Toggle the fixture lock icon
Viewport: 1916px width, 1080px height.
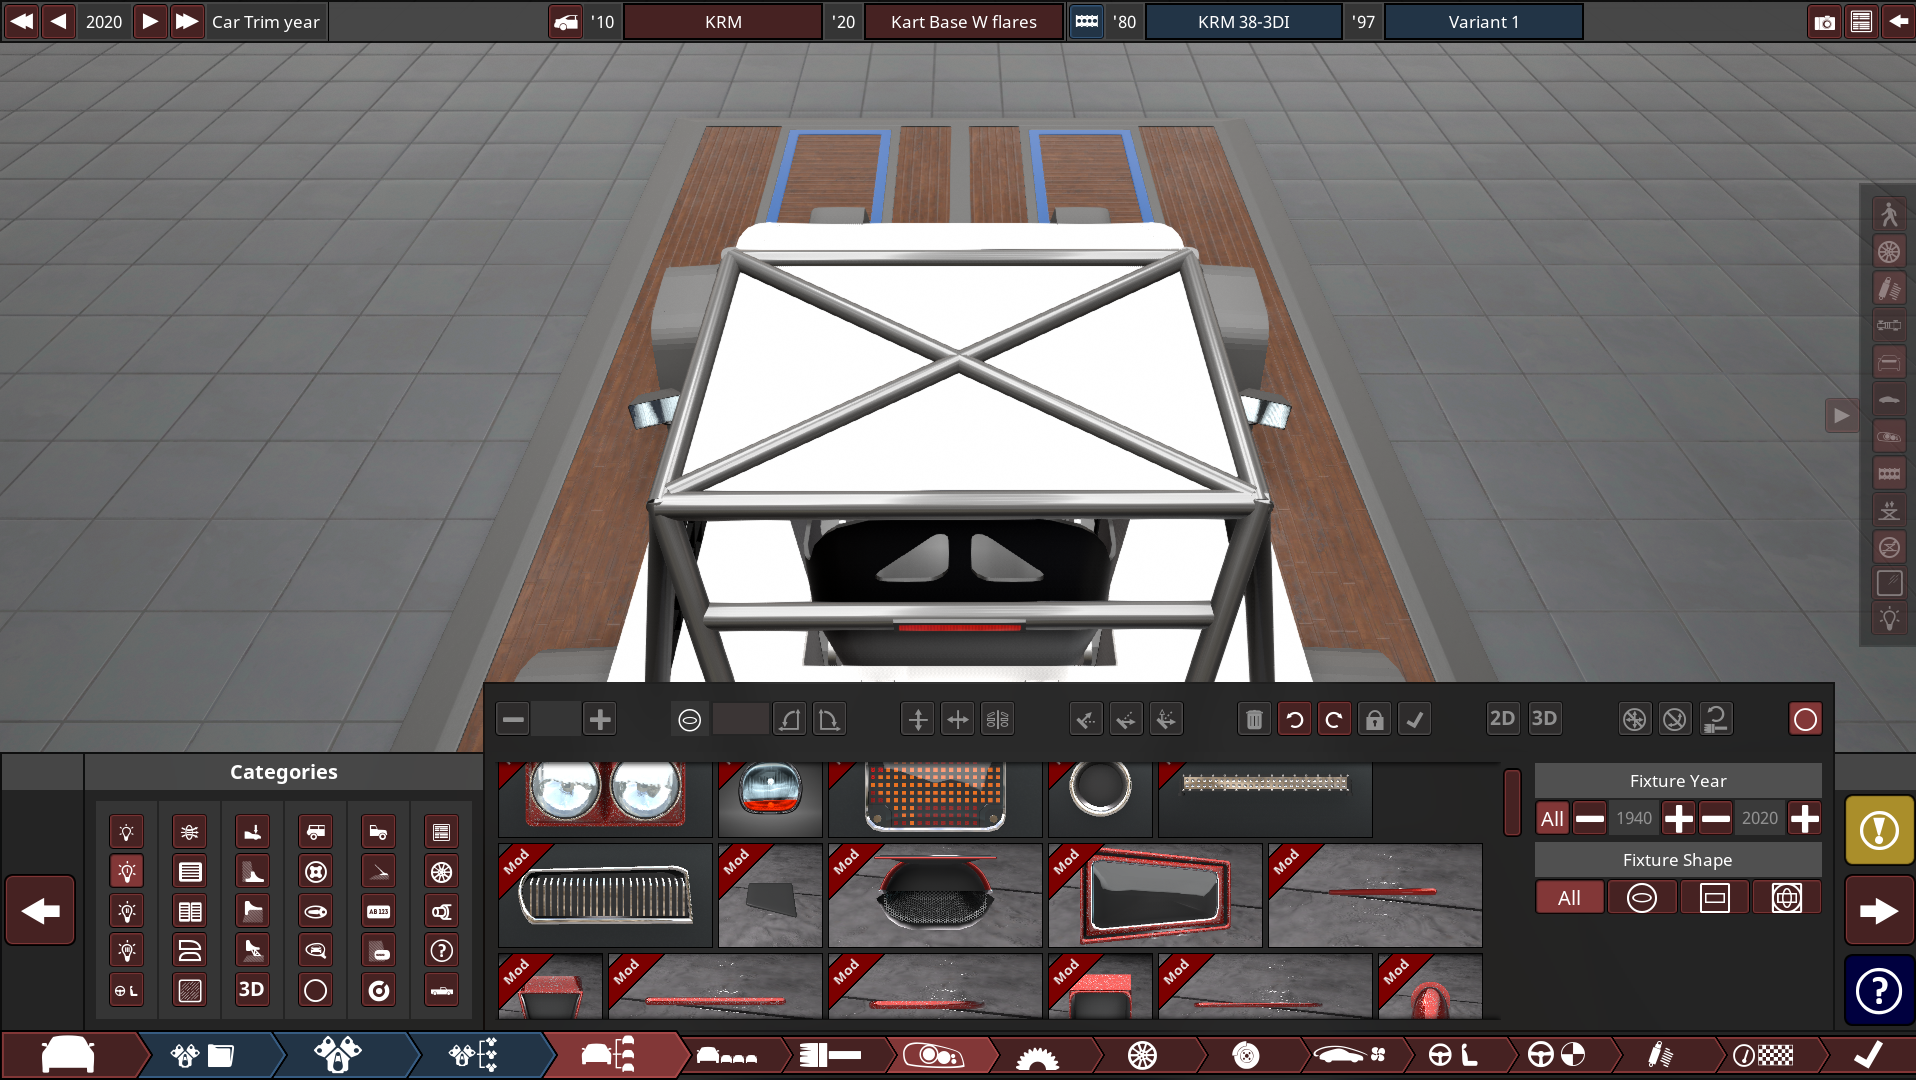point(1374,719)
